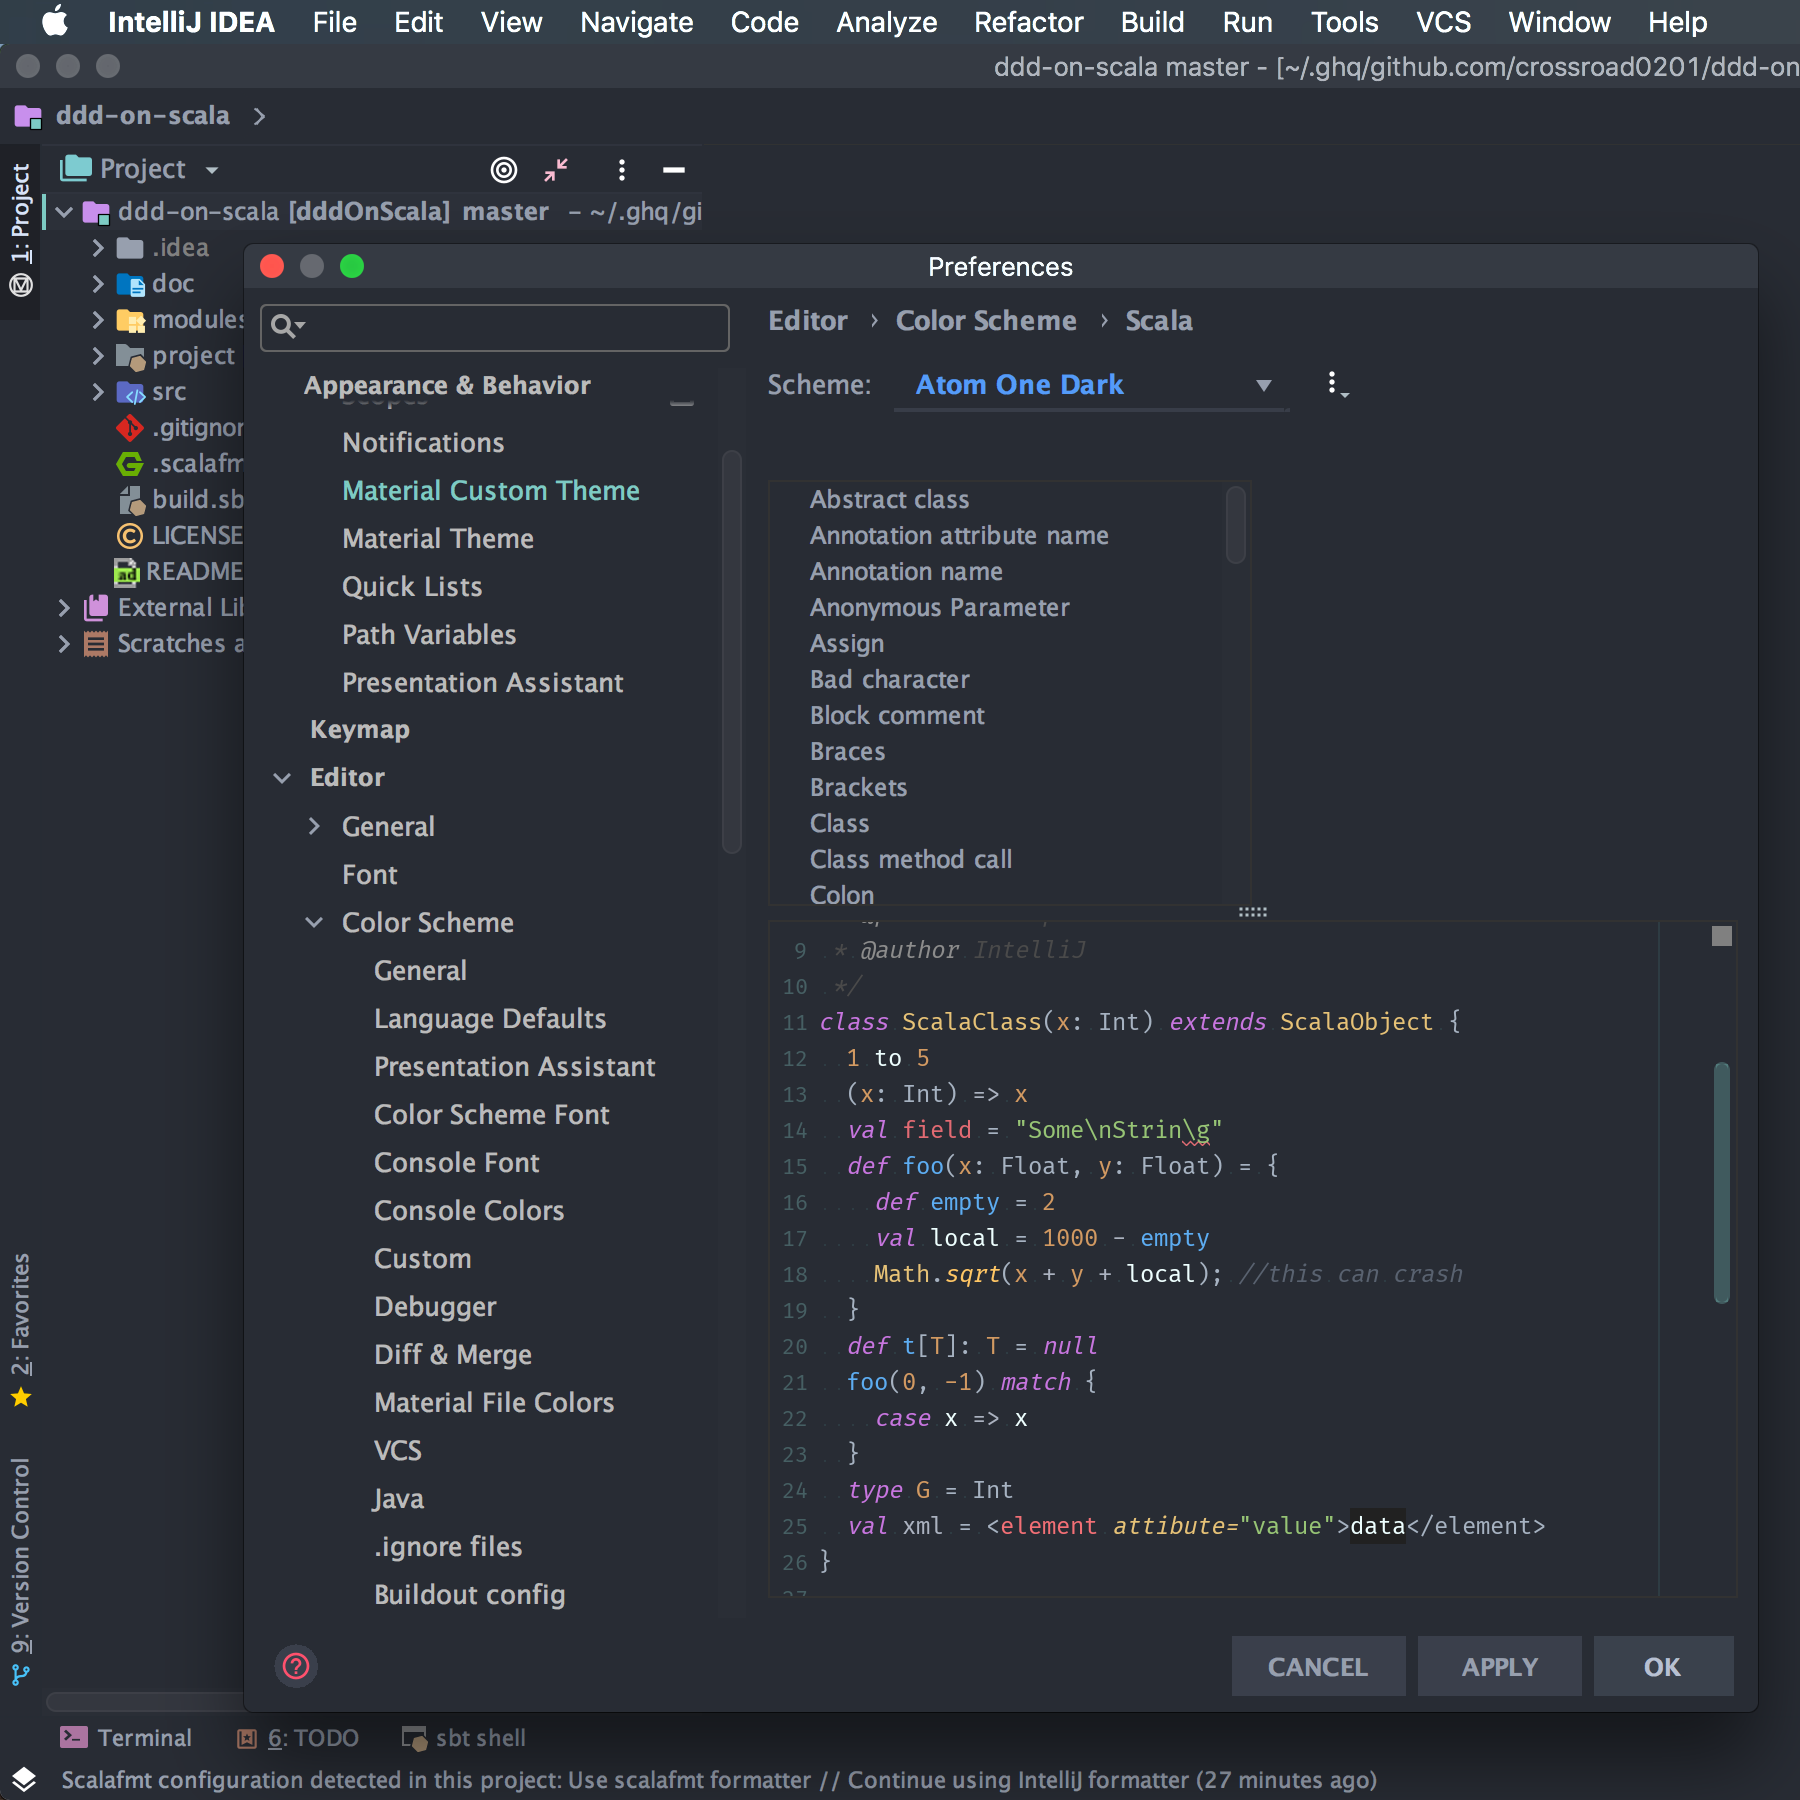Click the .scalafmt file icon
This screenshot has width=1800, height=1800.
click(130, 464)
